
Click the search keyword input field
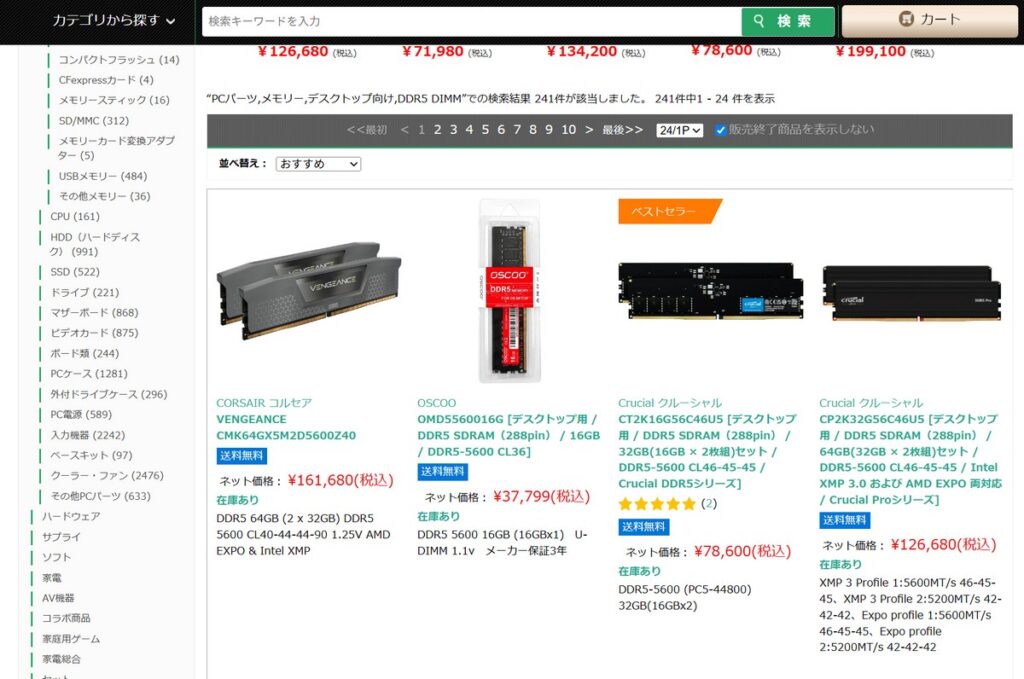click(470, 21)
